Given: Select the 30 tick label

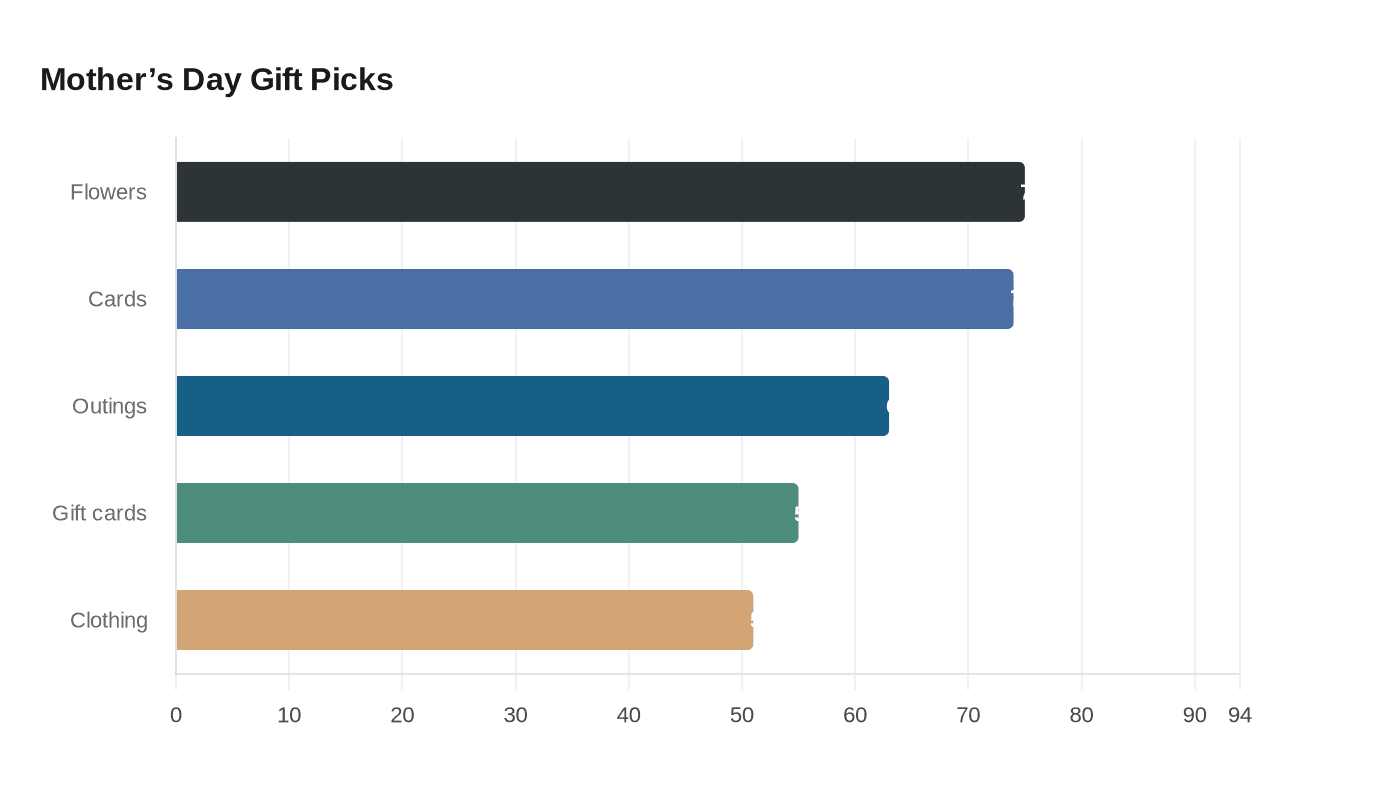Looking at the screenshot, I should click(516, 715).
